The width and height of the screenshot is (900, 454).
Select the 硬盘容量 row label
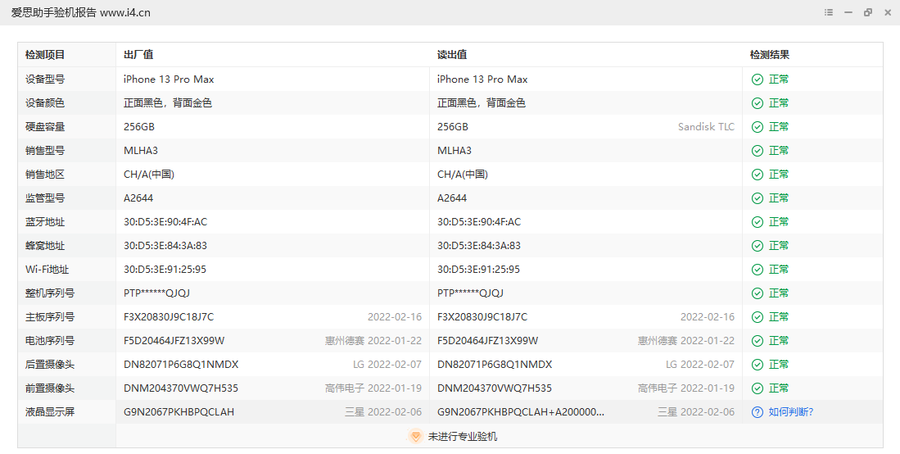pos(45,127)
